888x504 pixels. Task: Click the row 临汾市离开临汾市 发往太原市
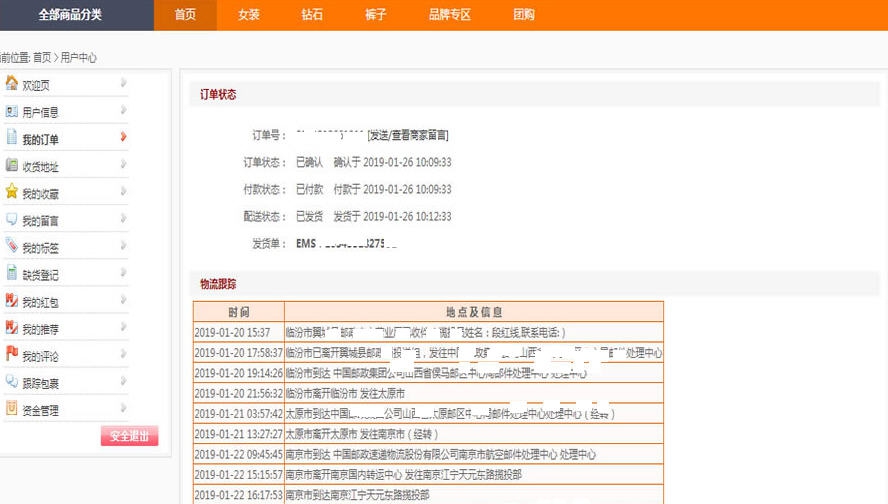[x=428, y=394]
